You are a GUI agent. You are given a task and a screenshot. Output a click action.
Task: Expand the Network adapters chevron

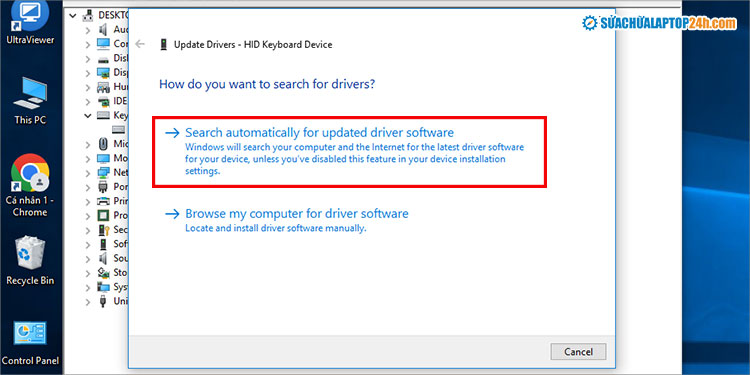click(88, 173)
